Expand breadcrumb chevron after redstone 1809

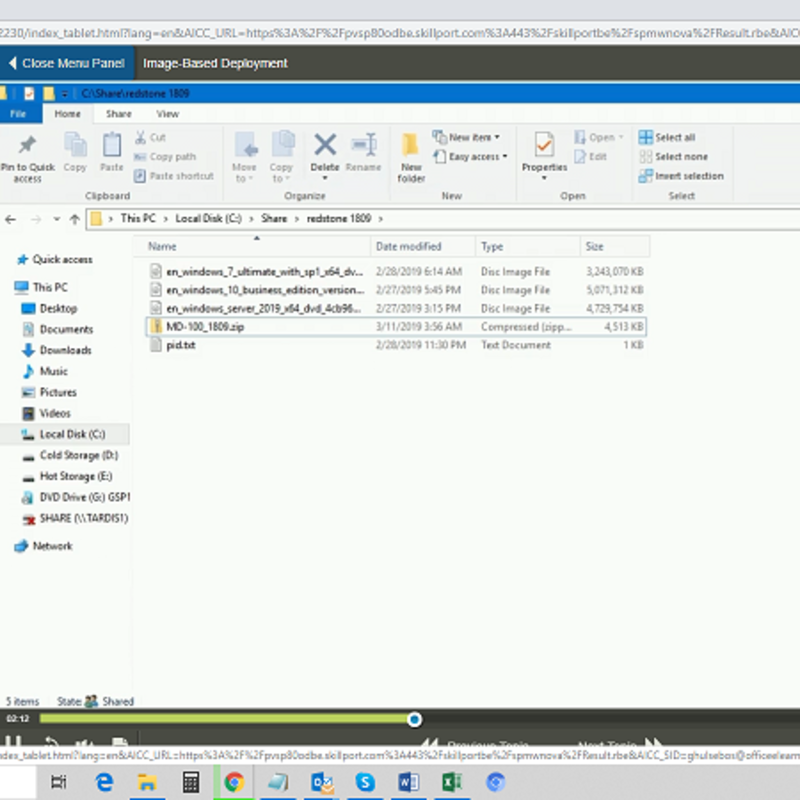[381, 219]
